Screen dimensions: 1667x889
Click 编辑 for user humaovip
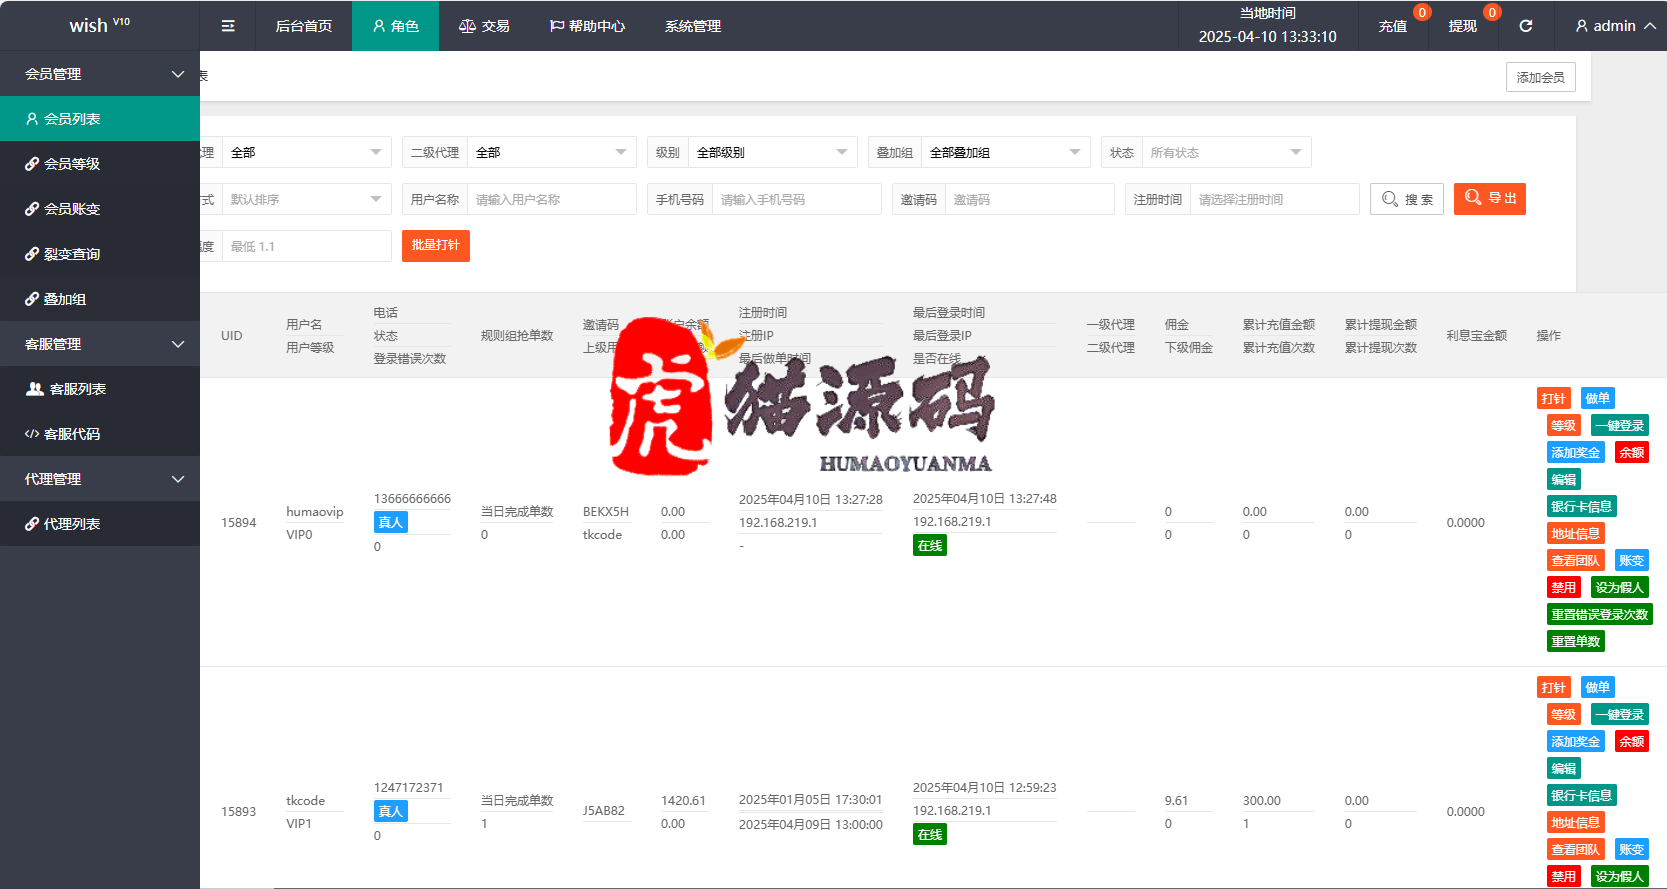point(1564,479)
